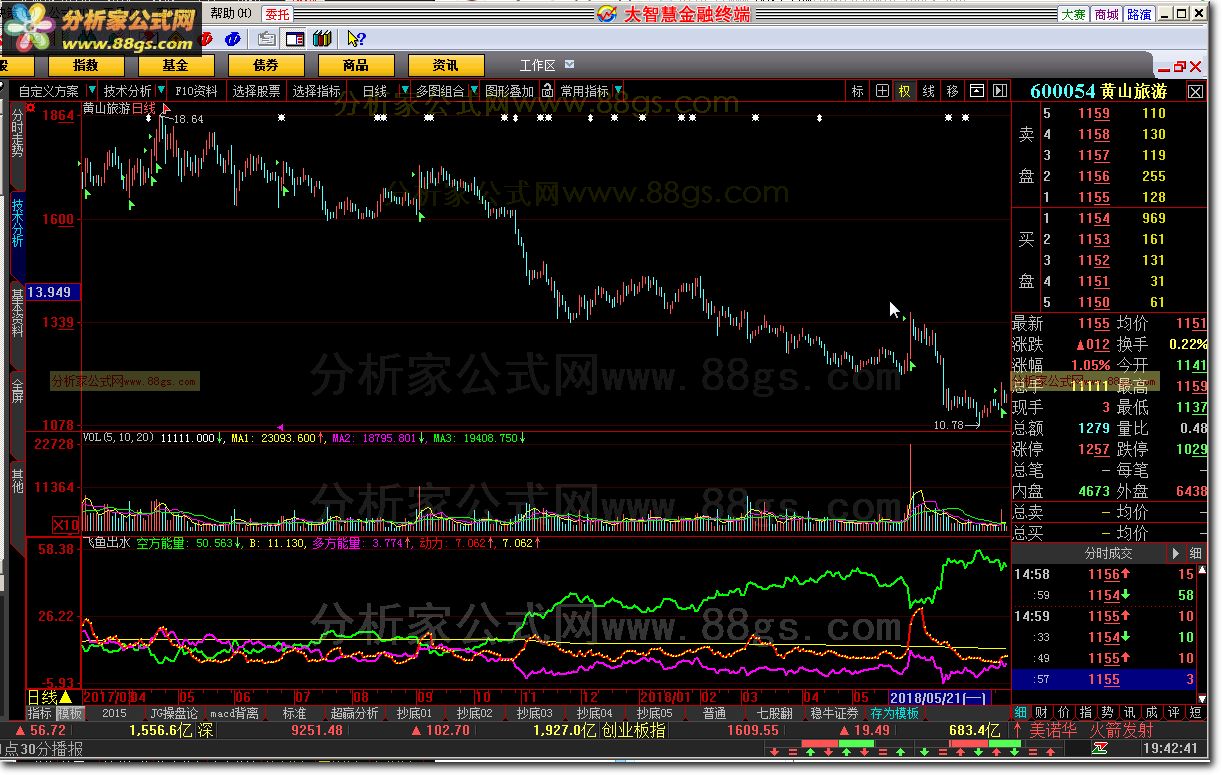Screen dimensions: 1223x775
Task: Click the blue info circle toolbar icon
Action: [x=232, y=39]
